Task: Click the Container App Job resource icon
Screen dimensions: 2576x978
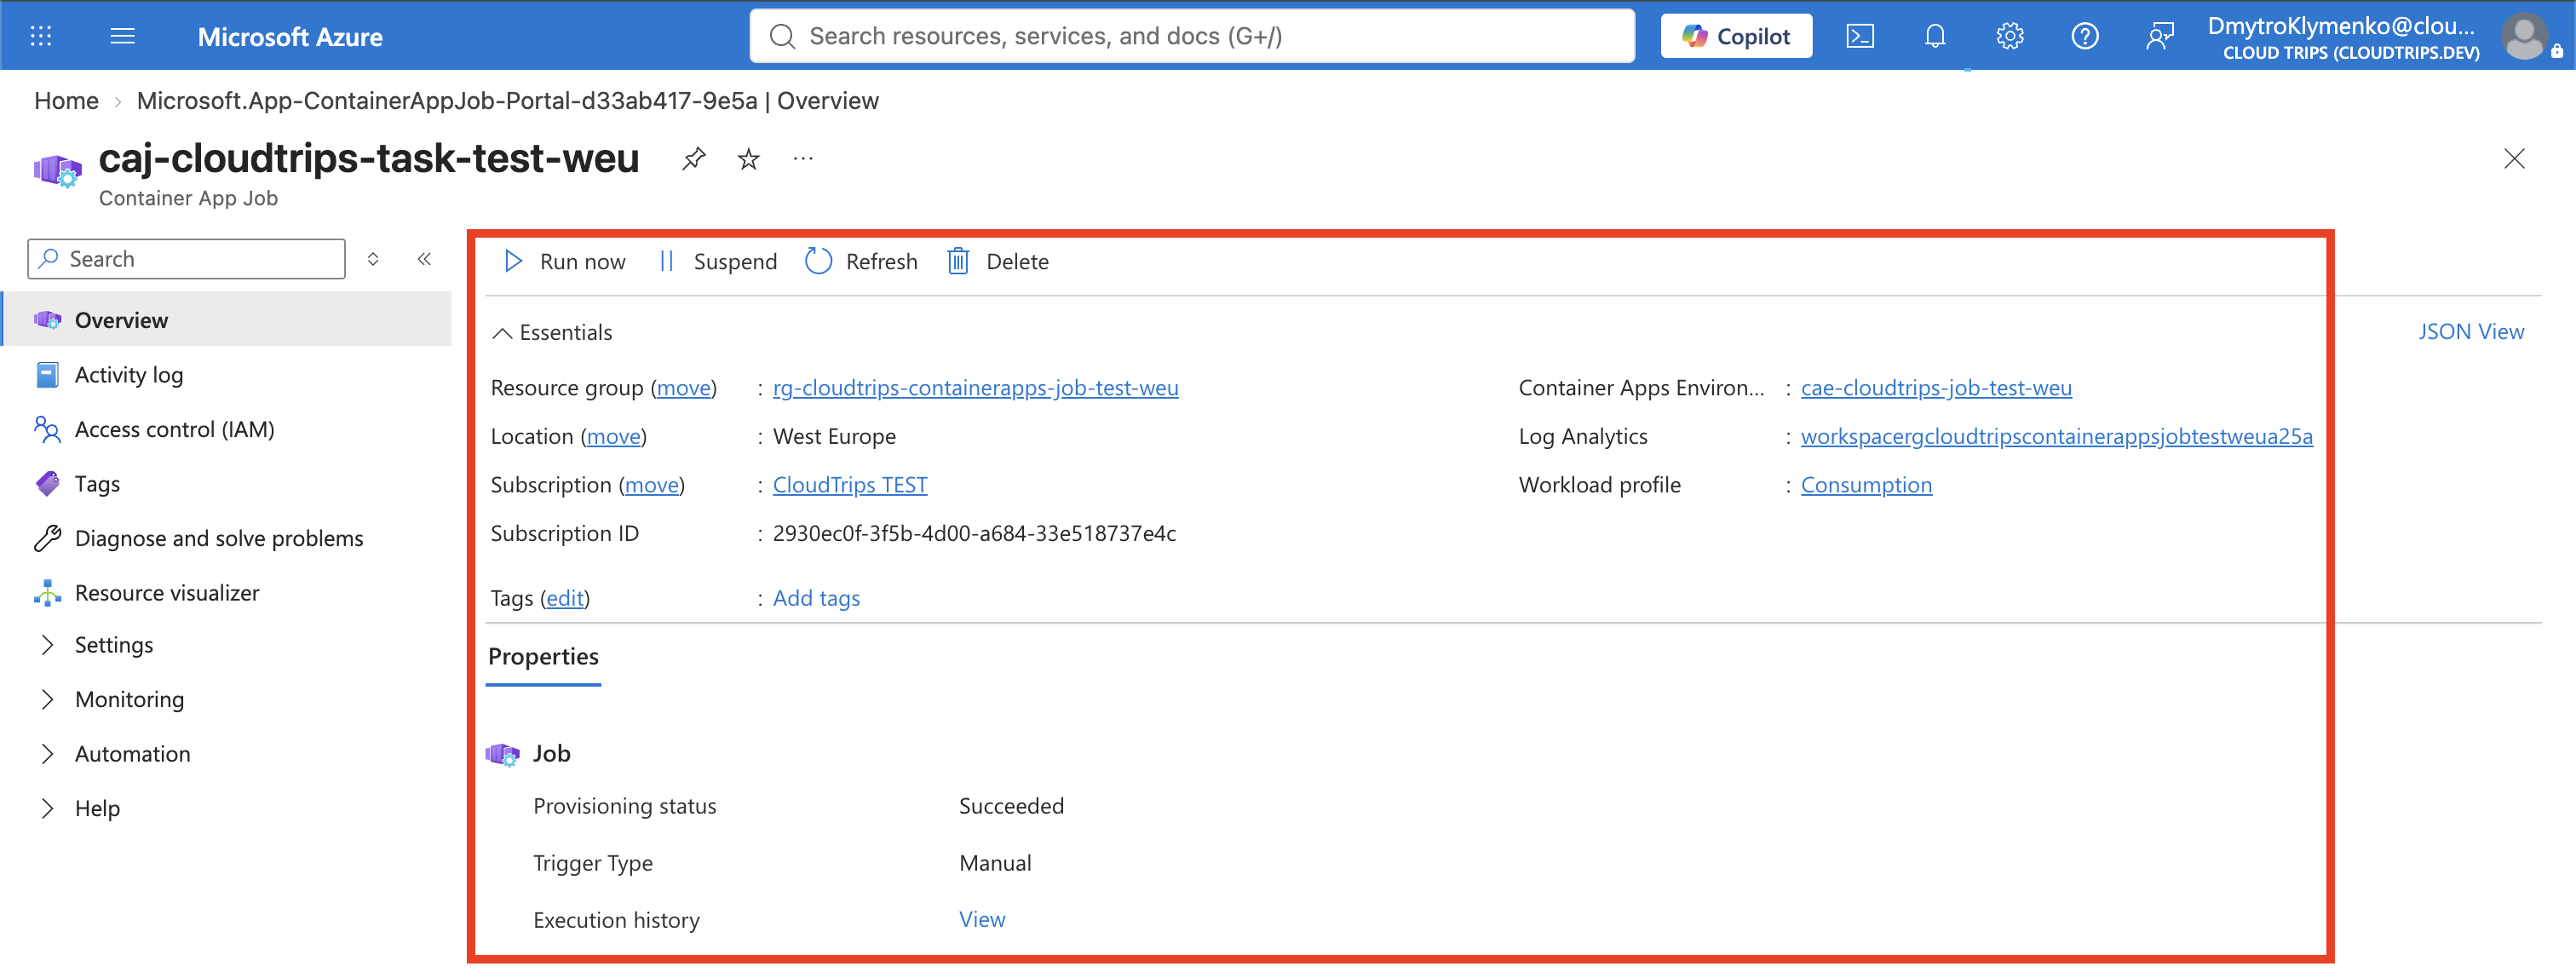Action: [58, 170]
